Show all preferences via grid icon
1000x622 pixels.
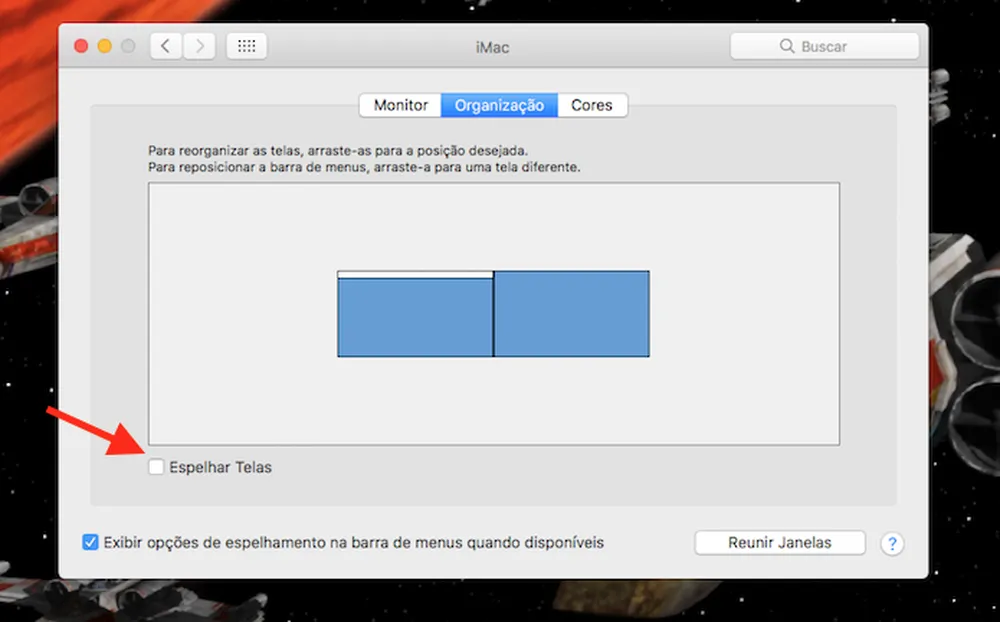[x=247, y=46]
